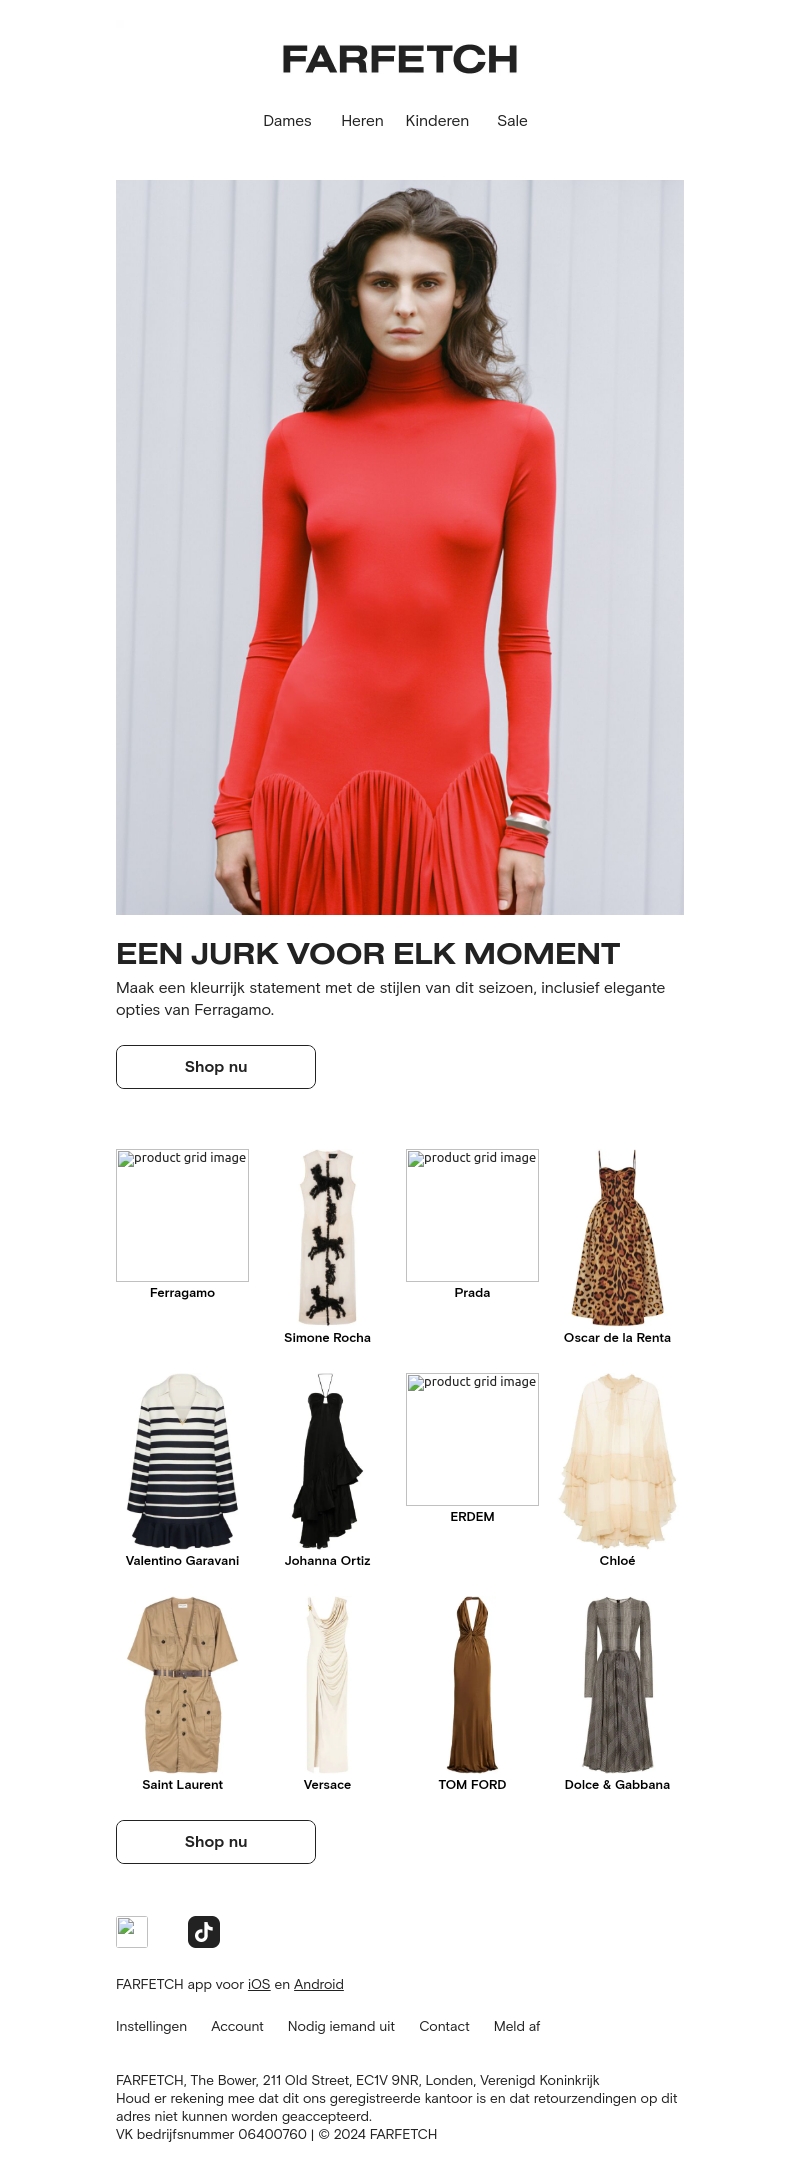800x2180 pixels.
Task: Open the Instellingen footer link
Action: point(151,2026)
